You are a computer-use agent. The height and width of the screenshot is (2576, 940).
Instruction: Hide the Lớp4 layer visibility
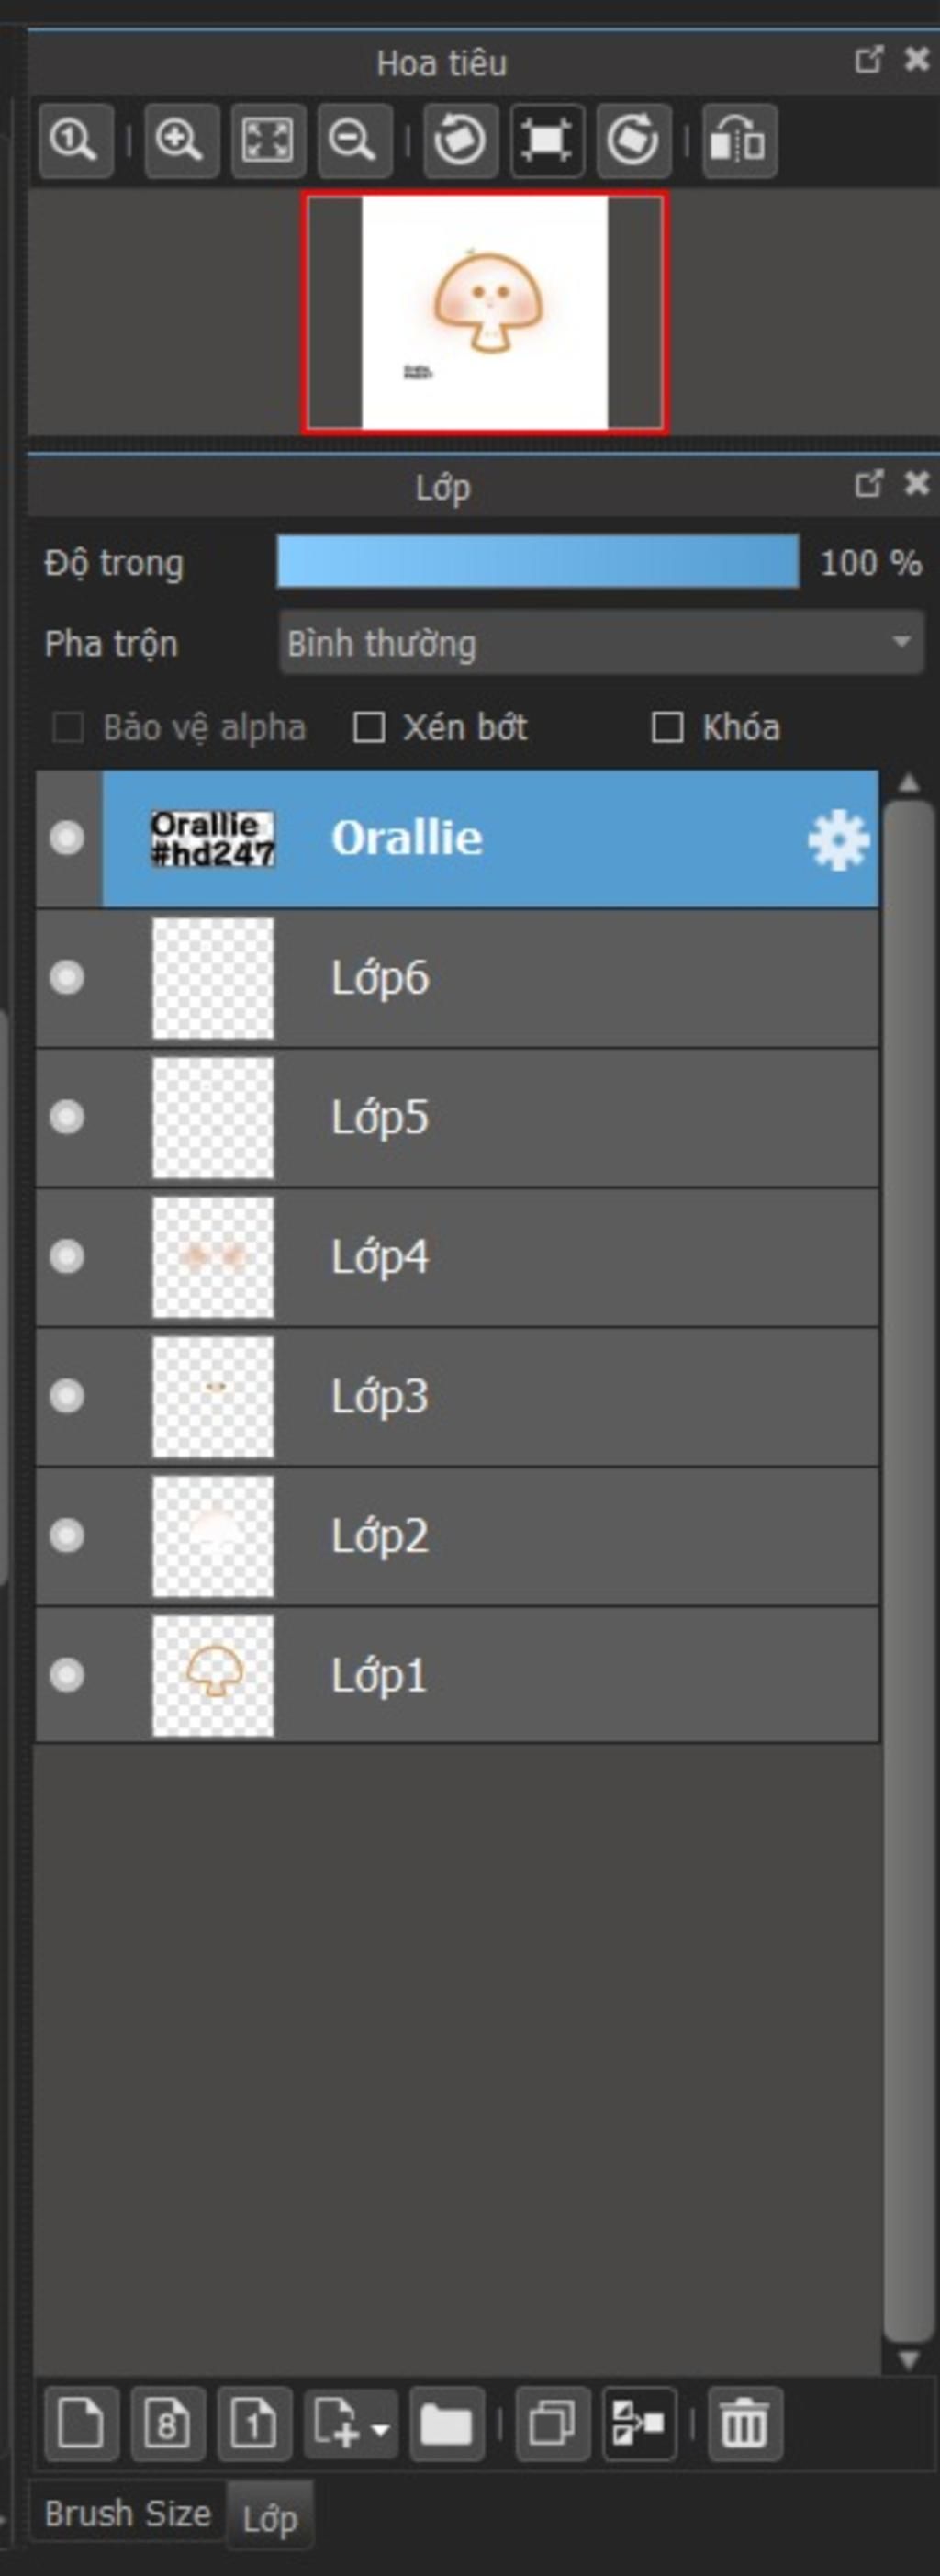point(67,1257)
